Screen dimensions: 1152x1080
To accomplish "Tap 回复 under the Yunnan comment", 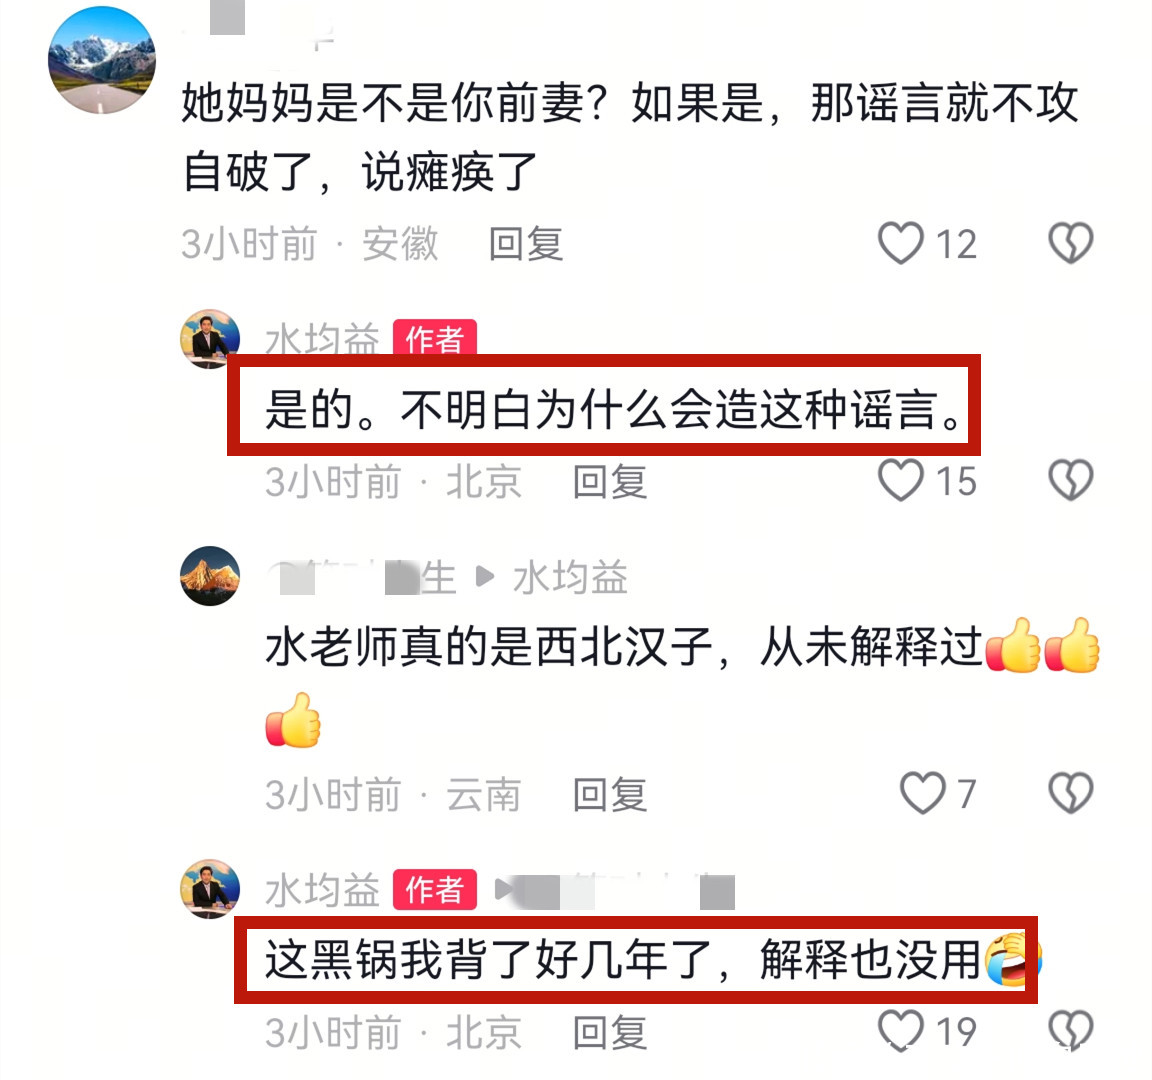I will point(610,795).
